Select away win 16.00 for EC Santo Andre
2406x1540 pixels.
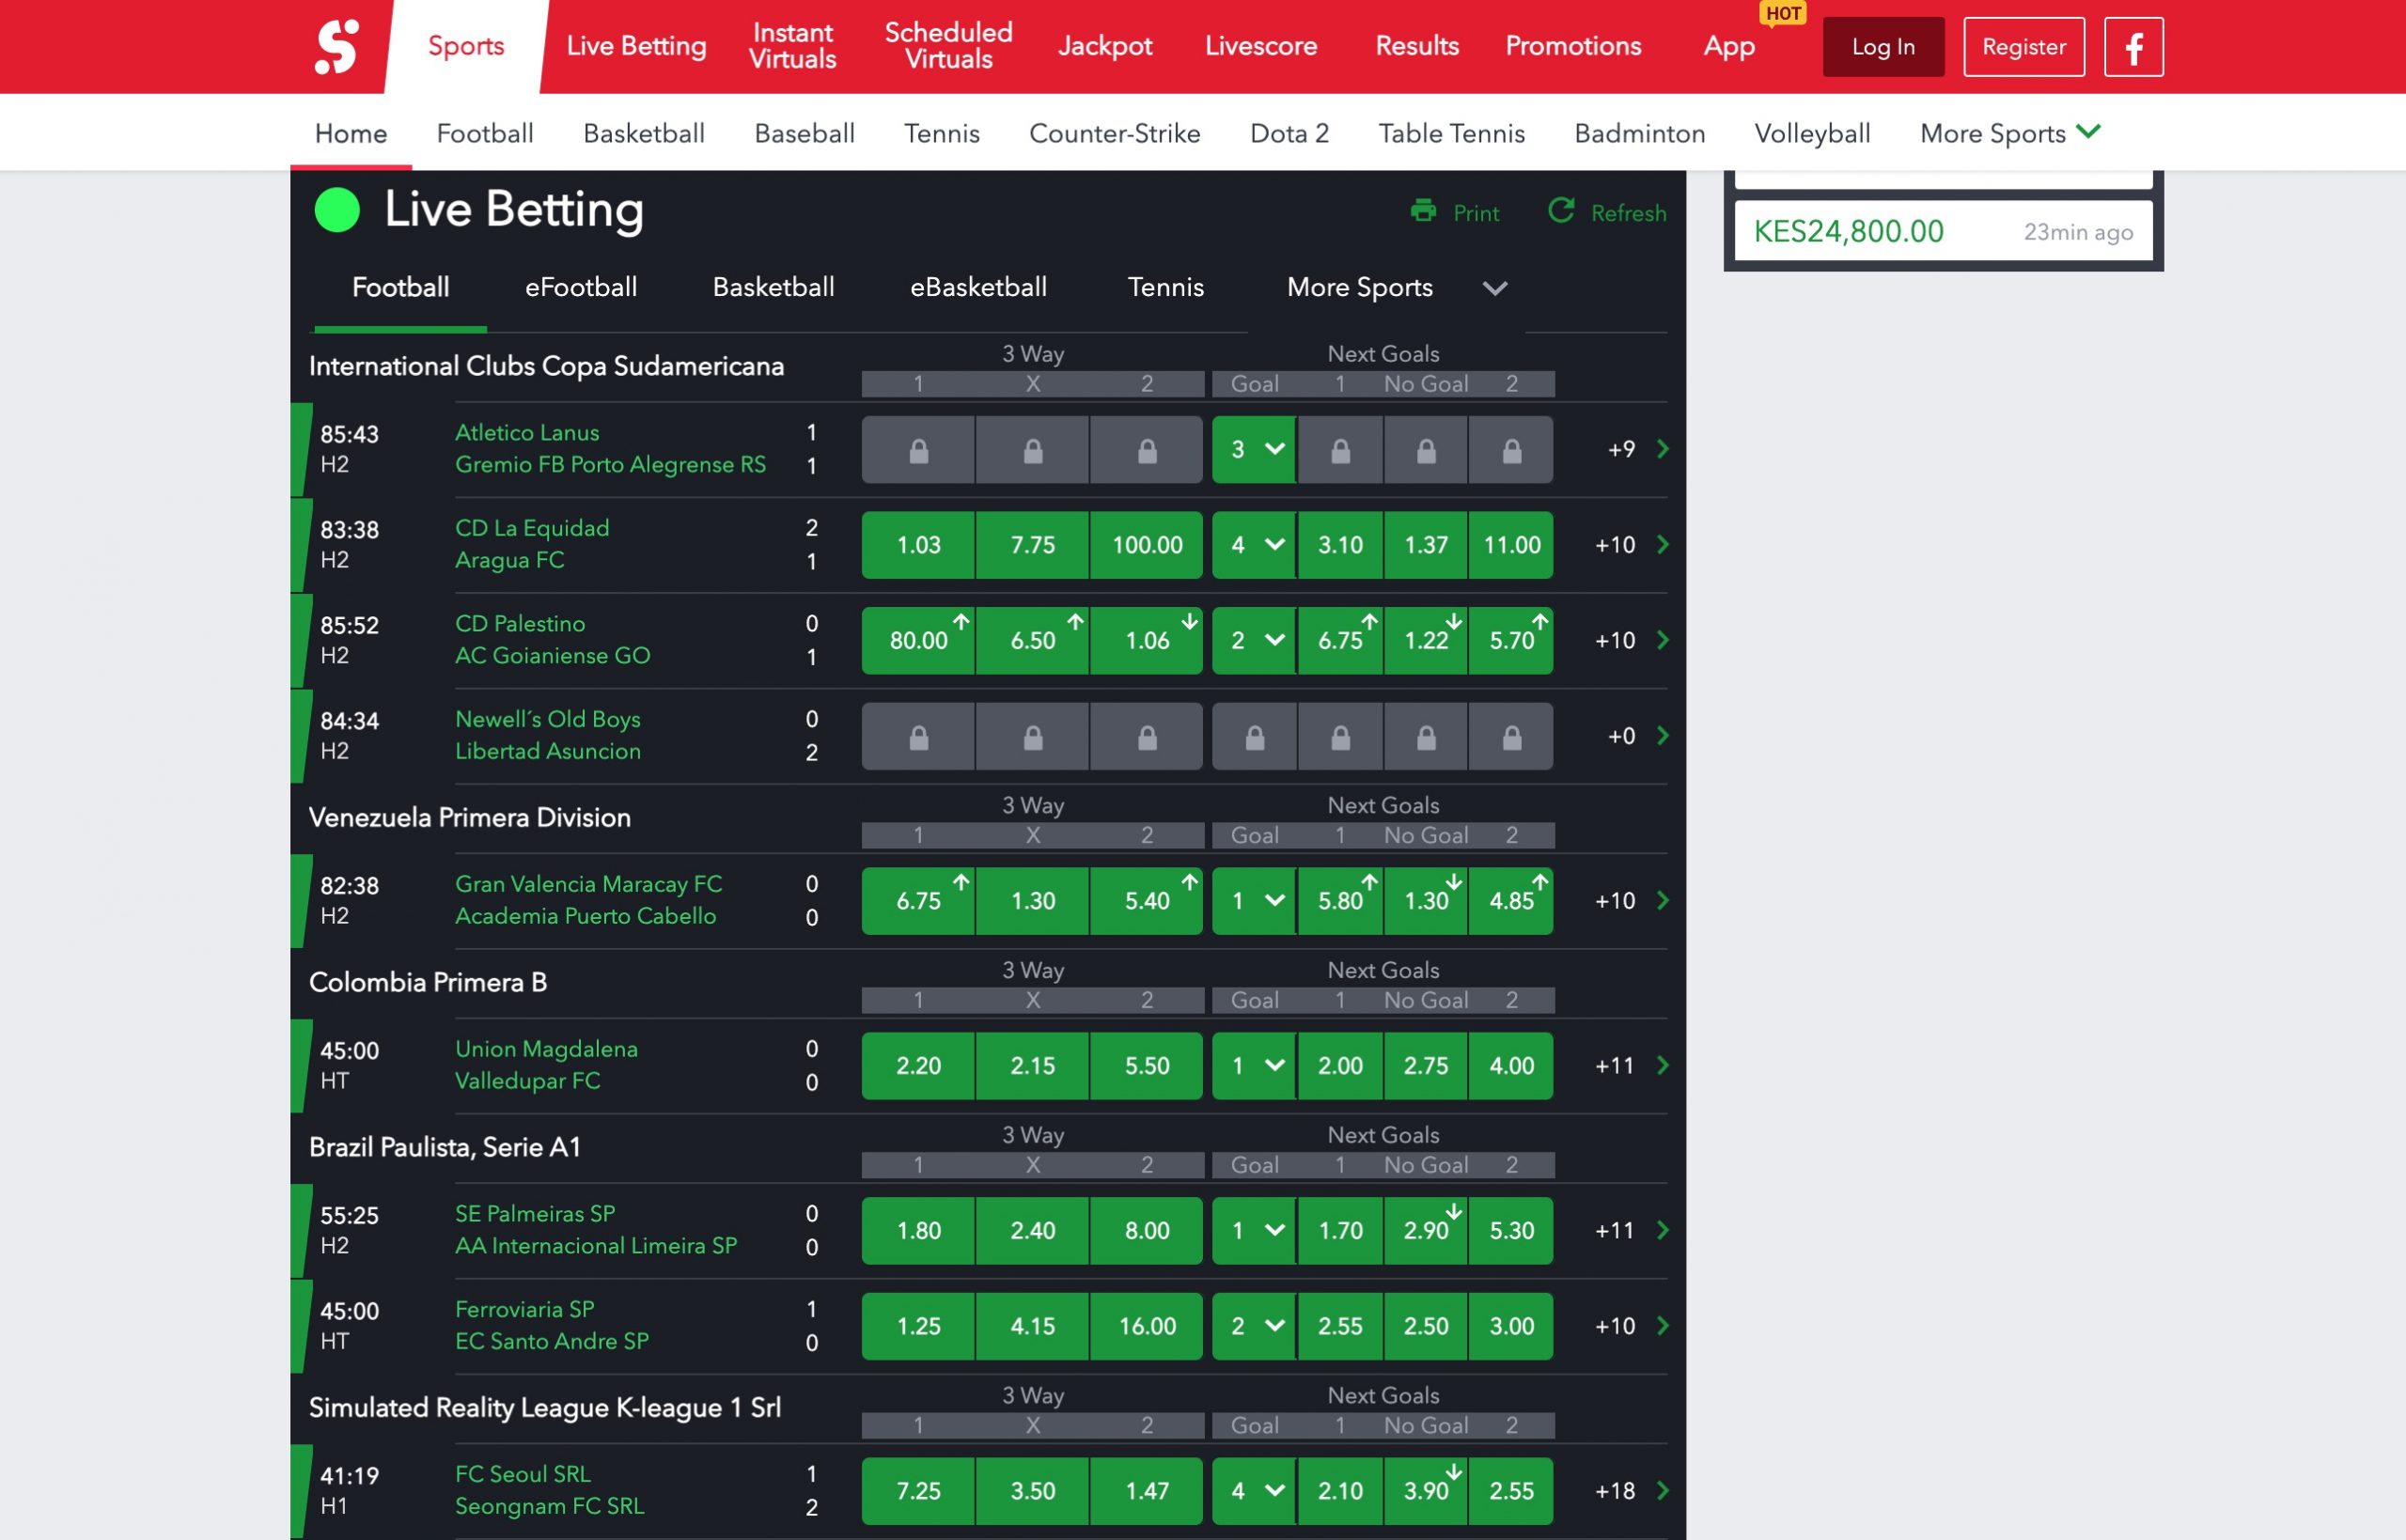click(1147, 1326)
